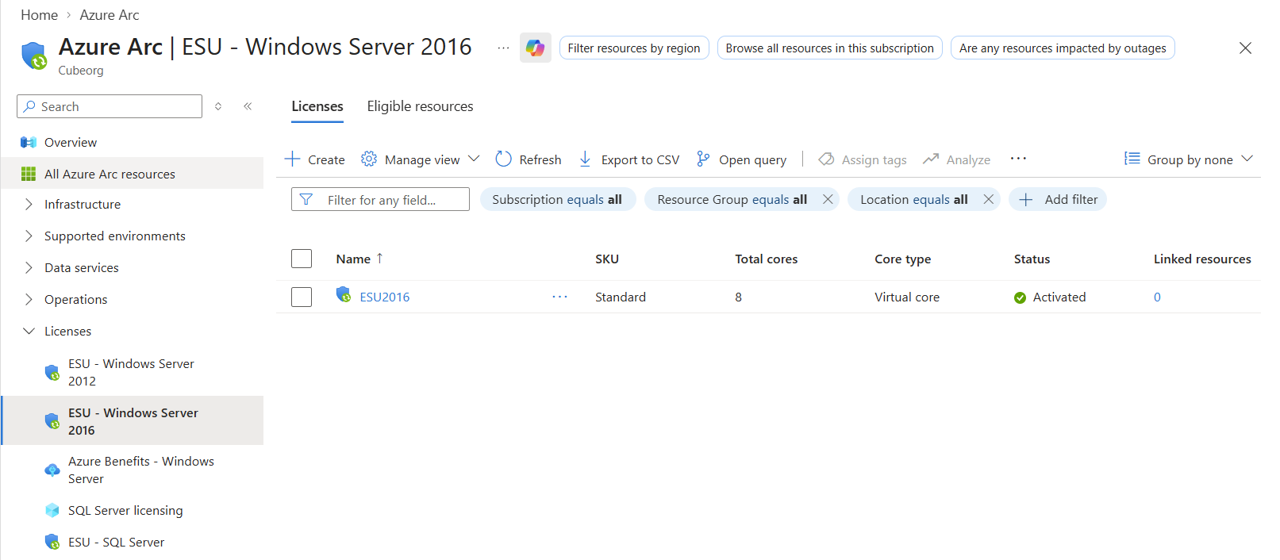This screenshot has height=560, width=1280.
Task: Click the up/down arrows beside the search box
Action: [218, 106]
